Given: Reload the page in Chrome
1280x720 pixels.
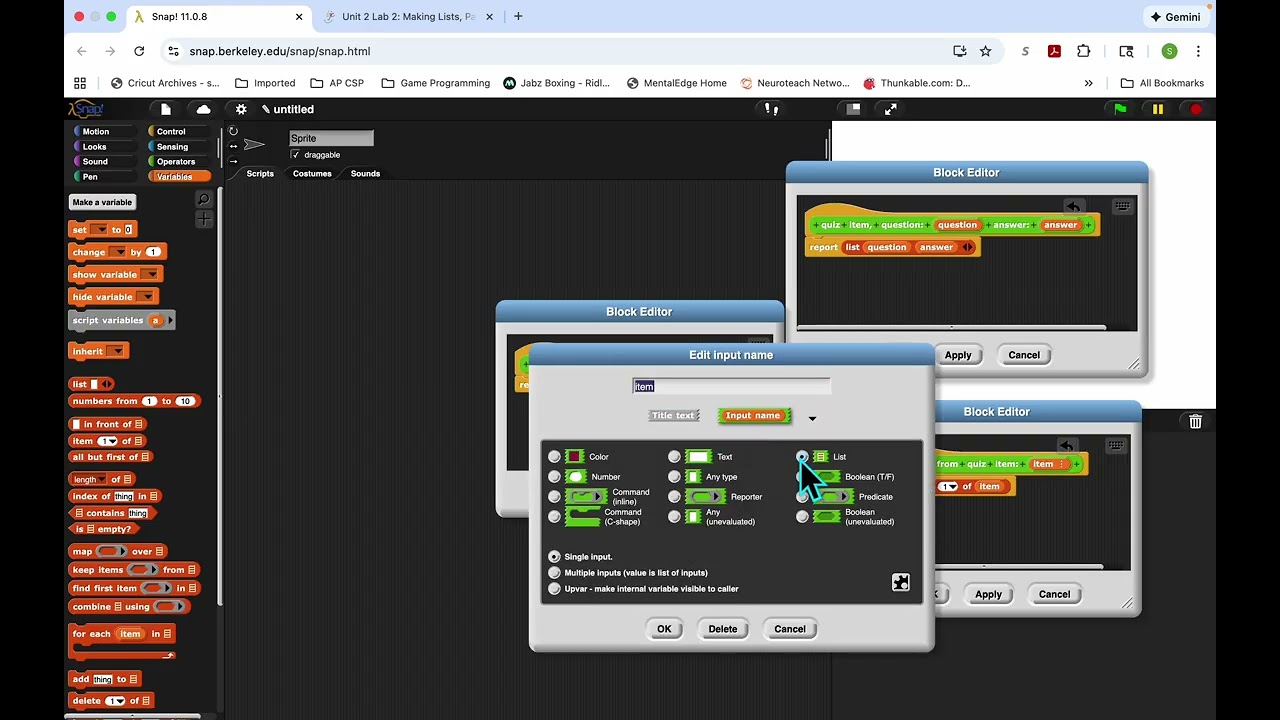Looking at the screenshot, I should (139, 51).
